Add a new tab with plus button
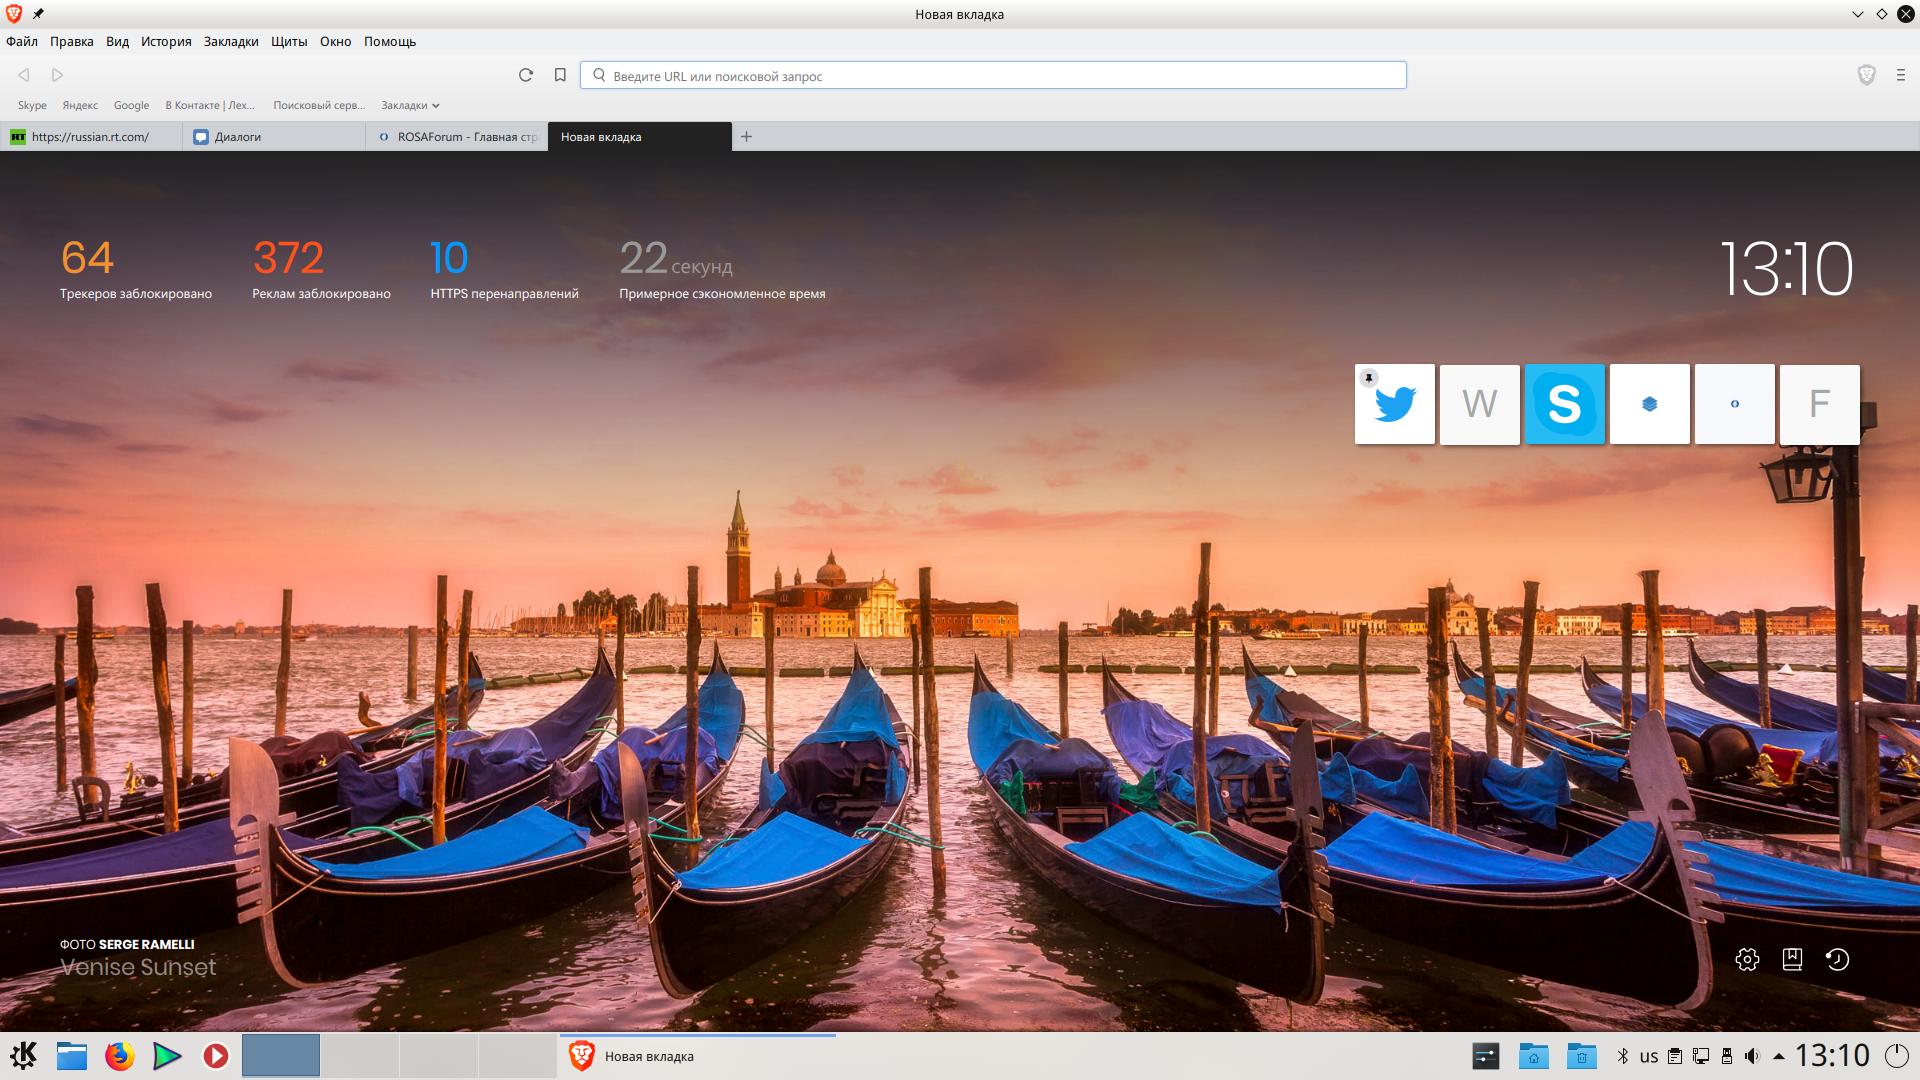 (x=746, y=137)
